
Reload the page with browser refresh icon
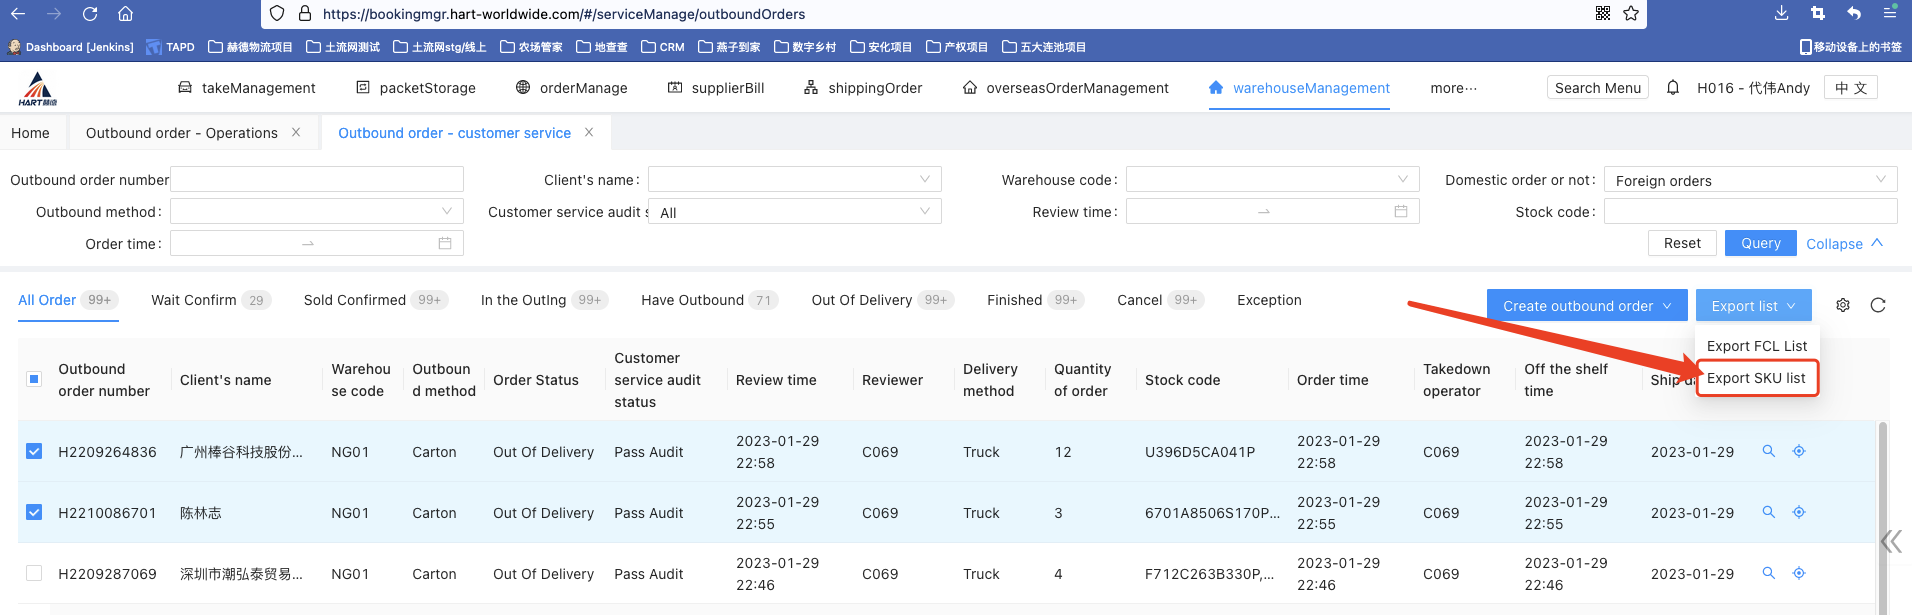click(90, 14)
